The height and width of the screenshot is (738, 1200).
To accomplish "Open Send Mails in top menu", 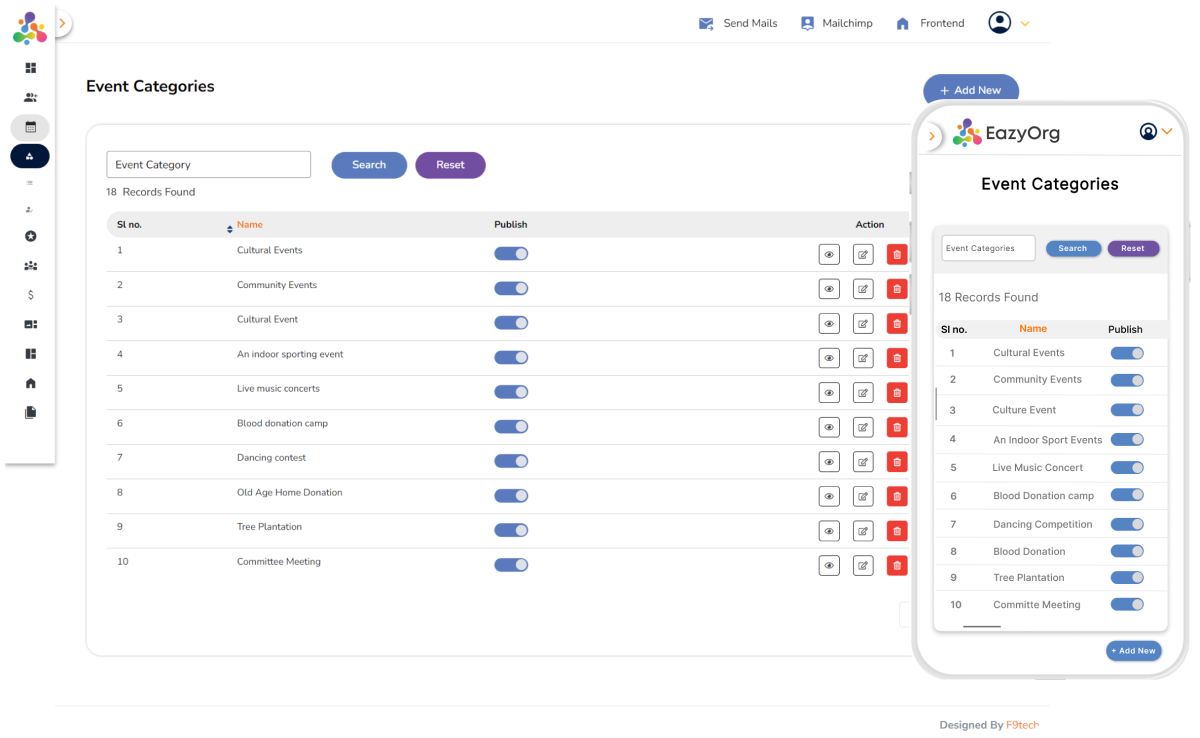I will (738, 23).
